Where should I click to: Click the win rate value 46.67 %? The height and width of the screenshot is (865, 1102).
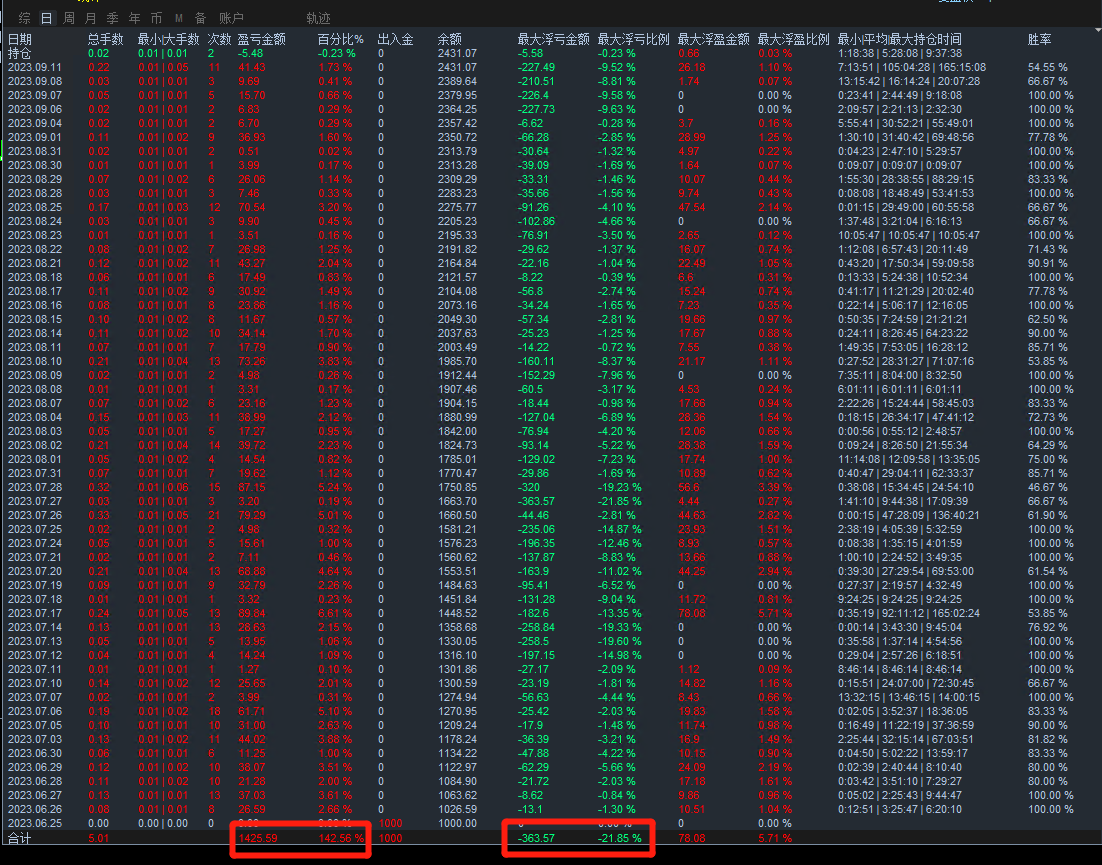(1047, 488)
